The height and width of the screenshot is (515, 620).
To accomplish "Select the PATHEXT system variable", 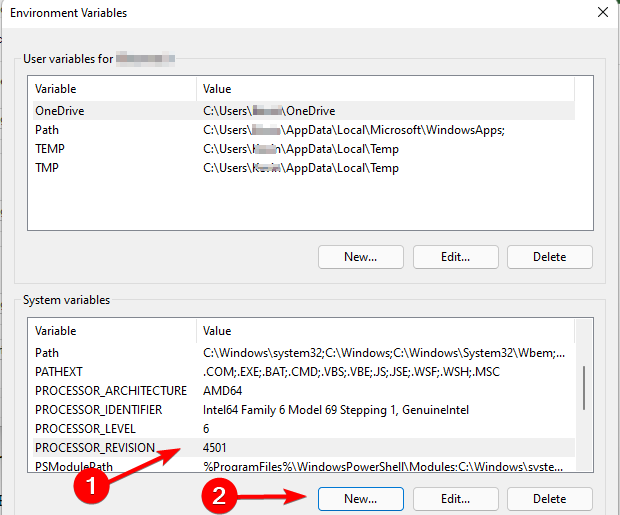I will (x=58, y=372).
